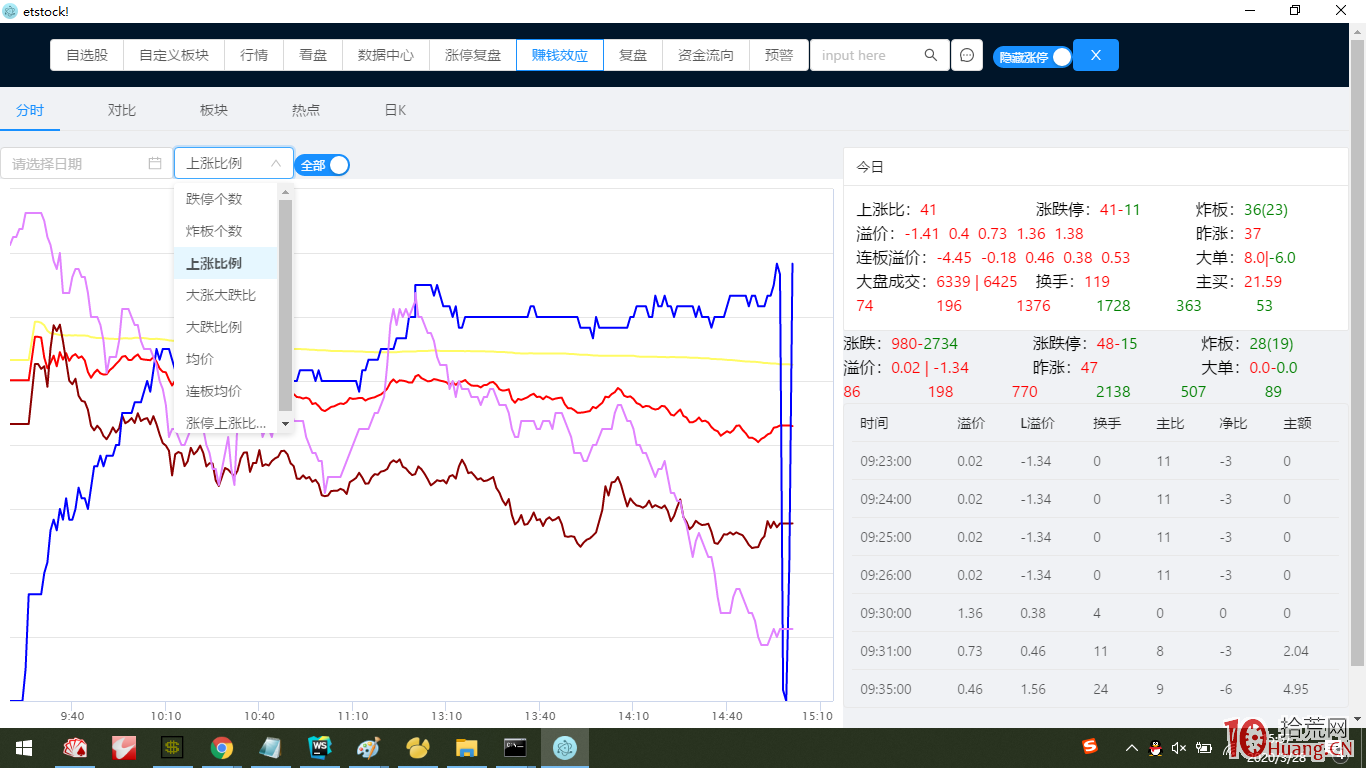Image resolution: width=1366 pixels, height=768 pixels.
Task: Switch to the 板块 tab
Action: click(x=214, y=110)
